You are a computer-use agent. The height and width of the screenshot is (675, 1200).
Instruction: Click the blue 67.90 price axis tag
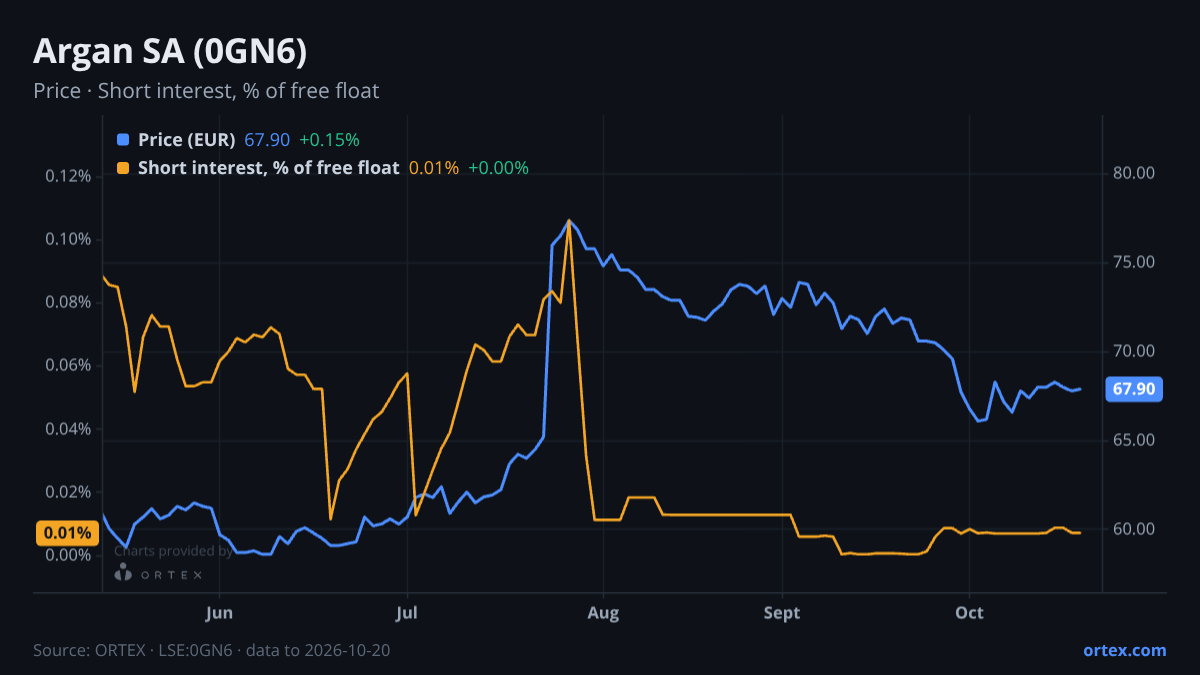pos(1134,389)
